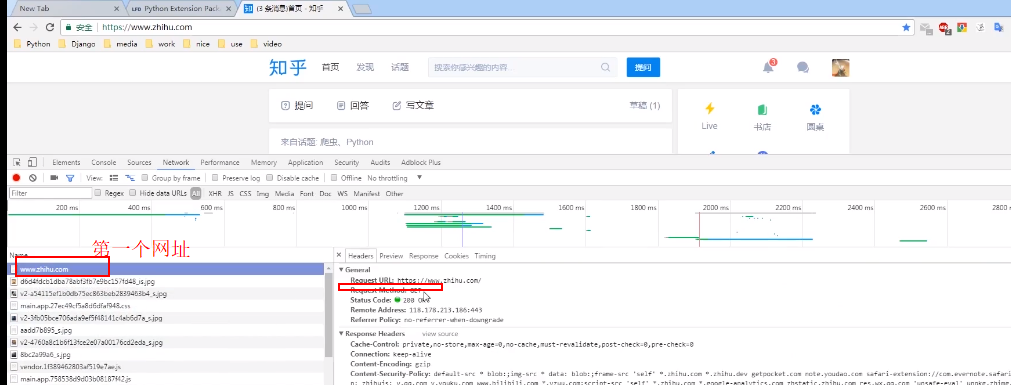
Task: Click the browser forward arrow
Action: [33, 28]
